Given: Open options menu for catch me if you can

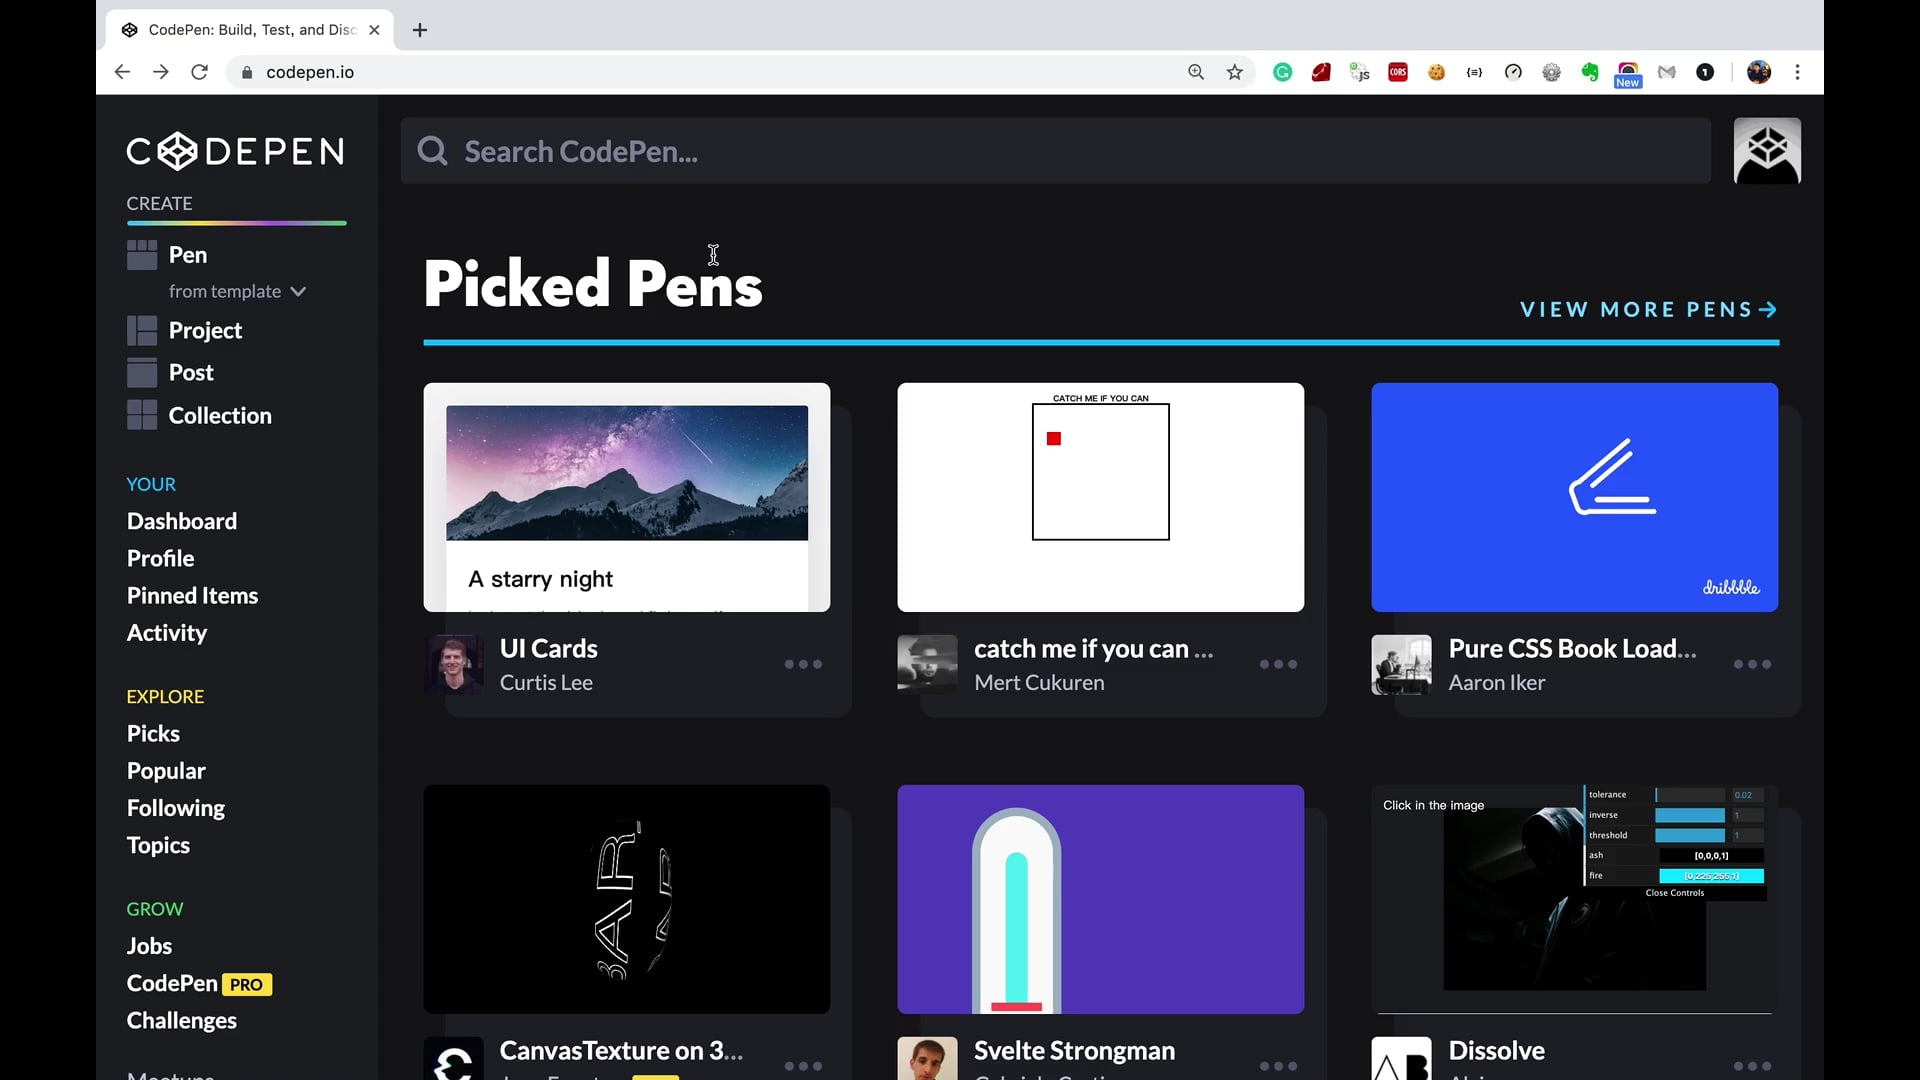Looking at the screenshot, I should (1278, 664).
